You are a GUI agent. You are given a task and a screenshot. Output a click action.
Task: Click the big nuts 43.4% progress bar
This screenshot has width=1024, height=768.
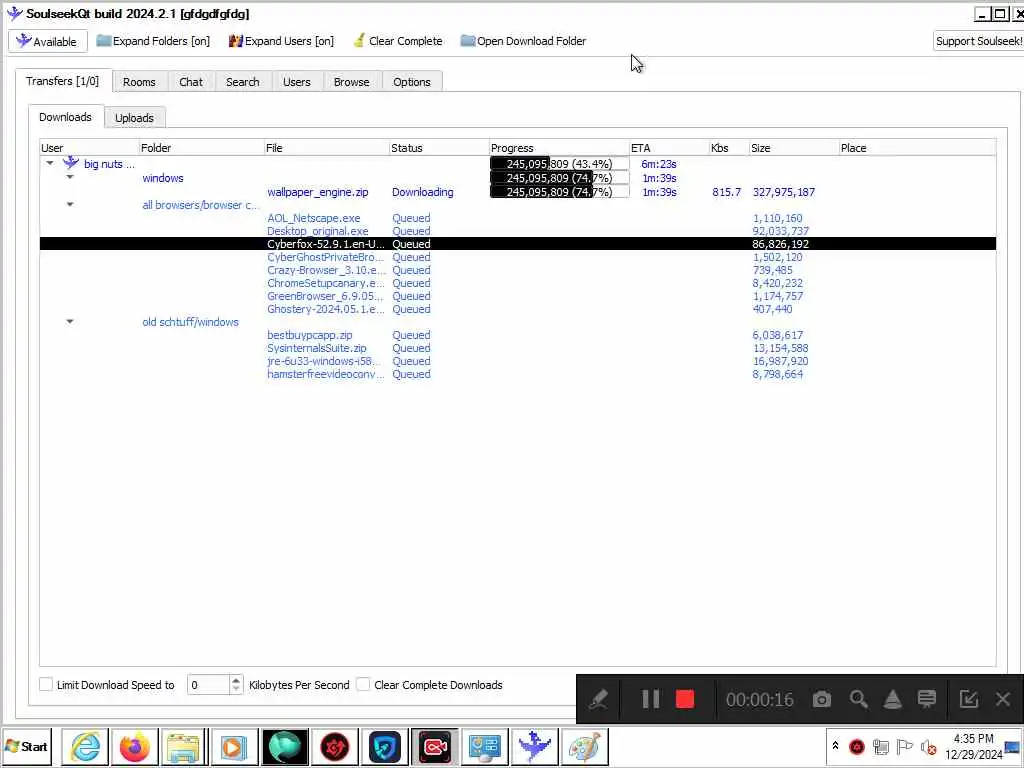pyautogui.click(x=559, y=164)
